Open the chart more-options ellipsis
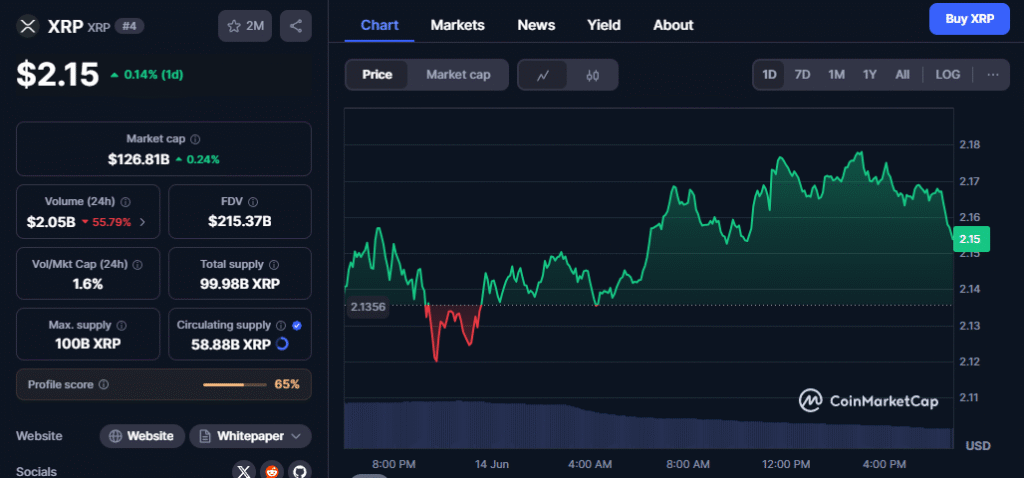The height and width of the screenshot is (478, 1024). pyautogui.click(x=993, y=74)
